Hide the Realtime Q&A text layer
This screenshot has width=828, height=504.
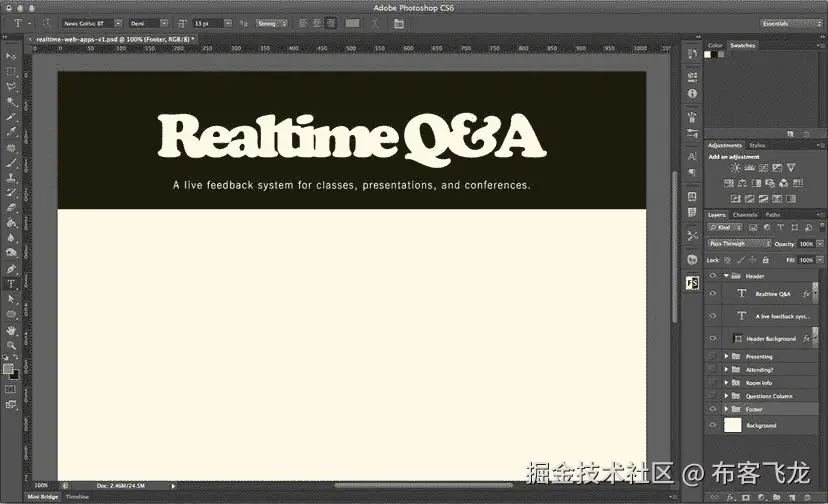tap(712, 293)
